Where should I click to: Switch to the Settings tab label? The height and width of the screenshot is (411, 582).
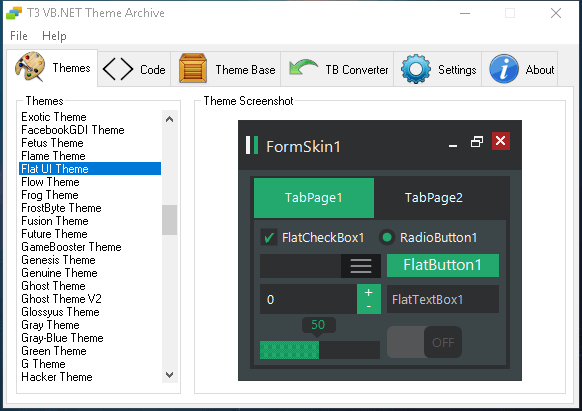click(x=457, y=70)
